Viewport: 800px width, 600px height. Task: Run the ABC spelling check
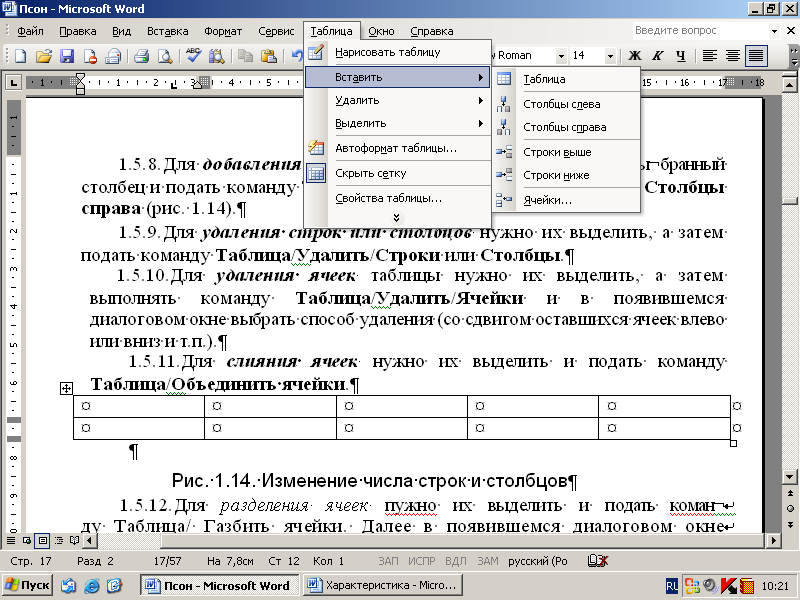coord(193,56)
